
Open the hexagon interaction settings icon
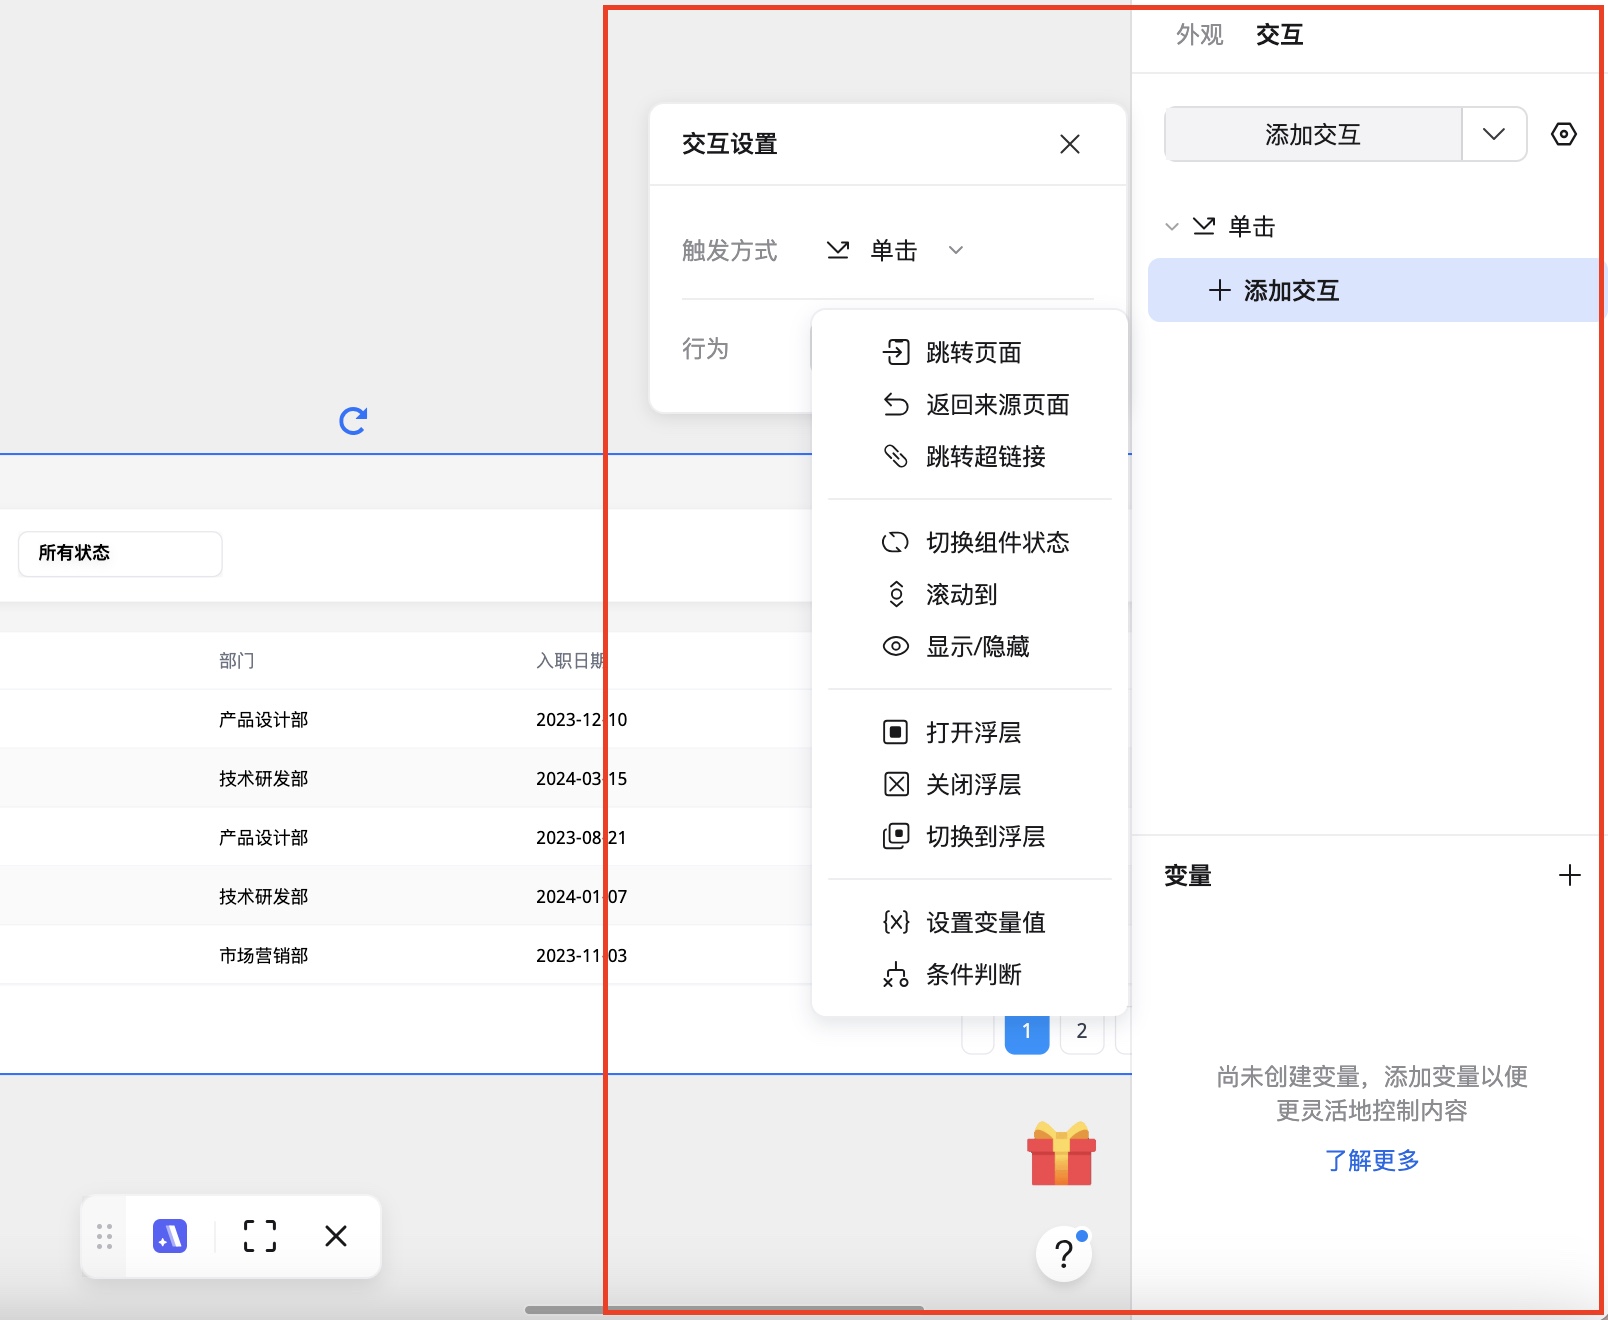[x=1564, y=134]
